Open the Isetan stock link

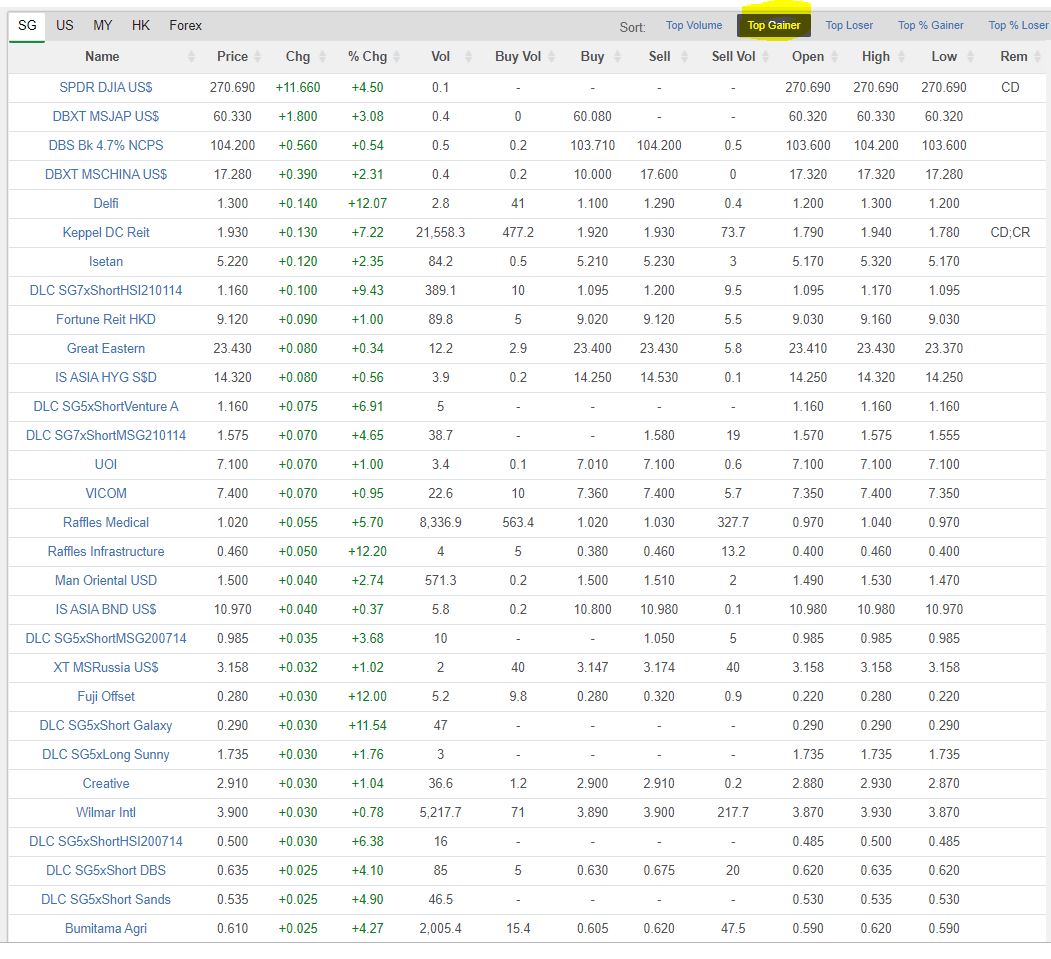point(106,261)
